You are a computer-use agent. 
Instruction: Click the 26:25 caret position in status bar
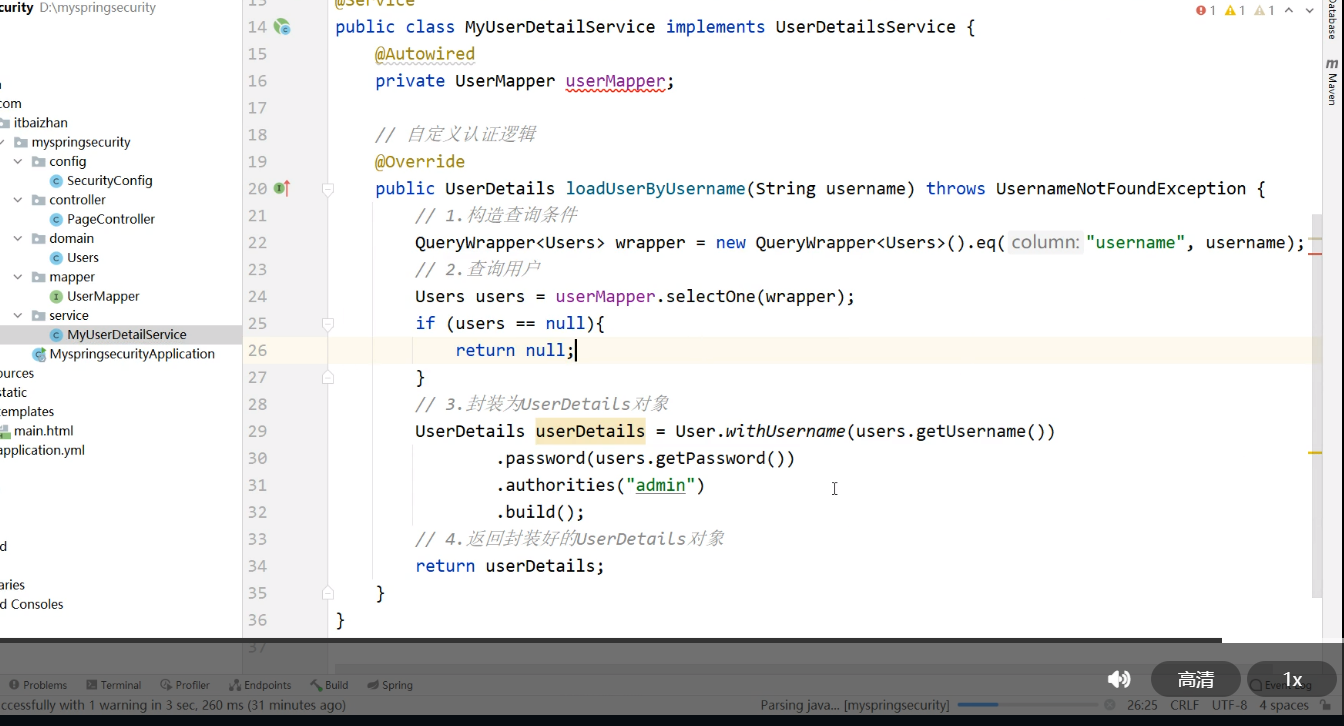tap(1142, 705)
